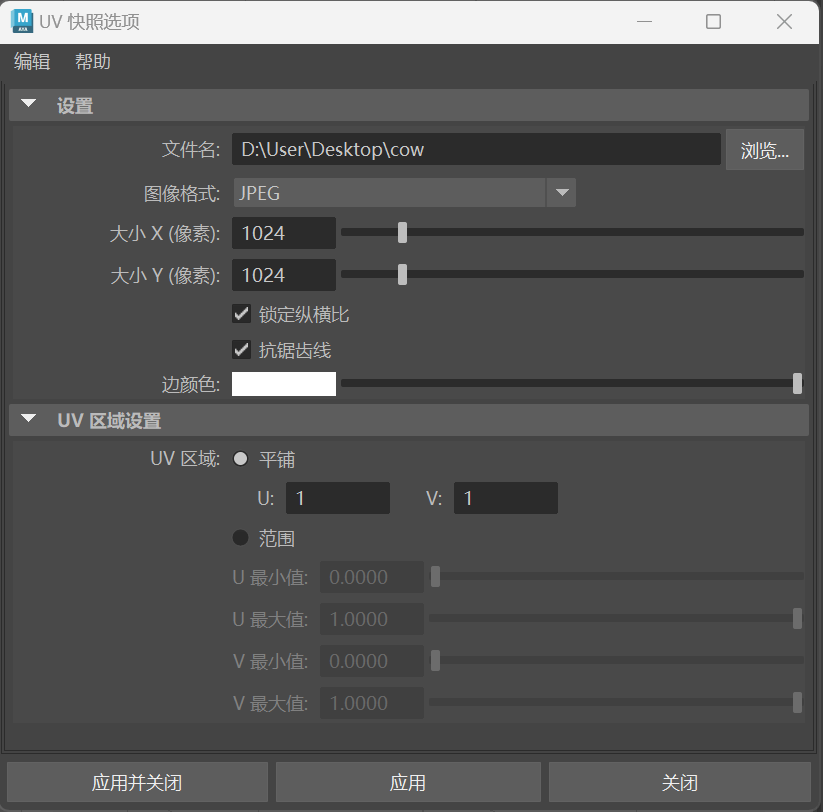Open the 边颜色 white color swatch
This screenshot has width=823, height=812.
pyautogui.click(x=284, y=384)
